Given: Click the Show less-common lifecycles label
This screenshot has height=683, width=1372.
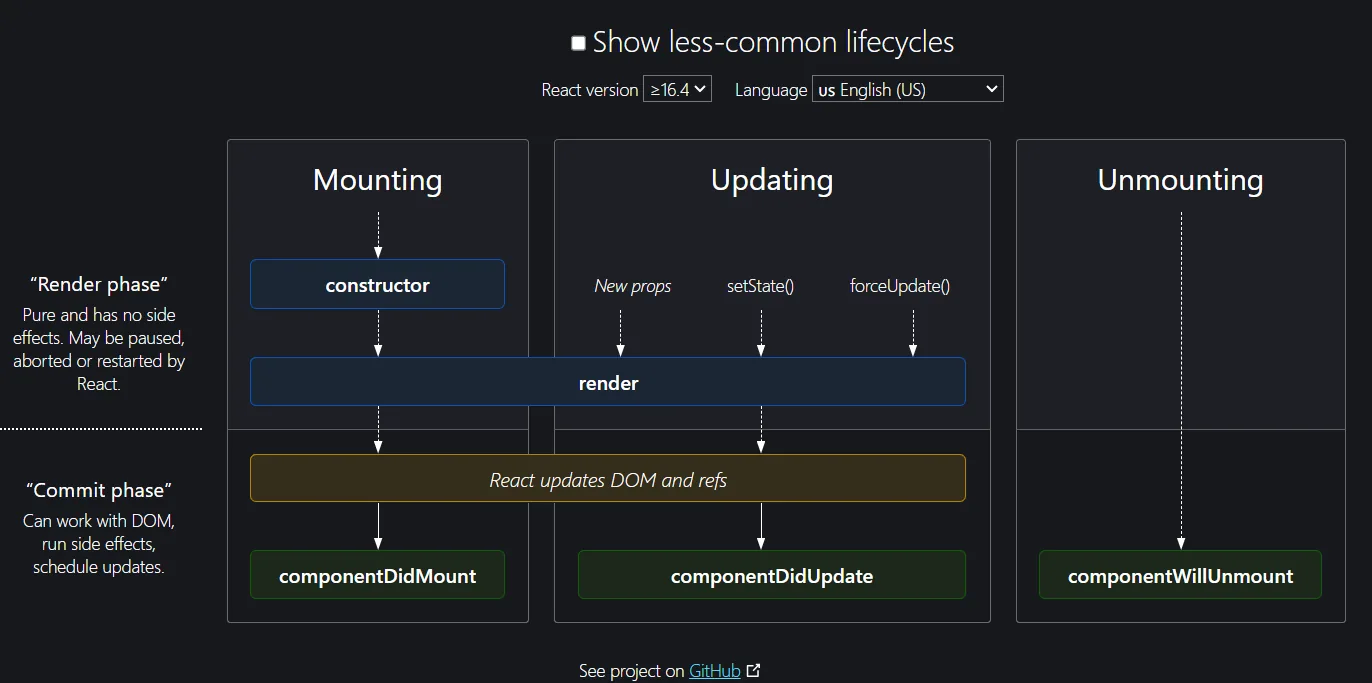Looking at the screenshot, I should (773, 42).
